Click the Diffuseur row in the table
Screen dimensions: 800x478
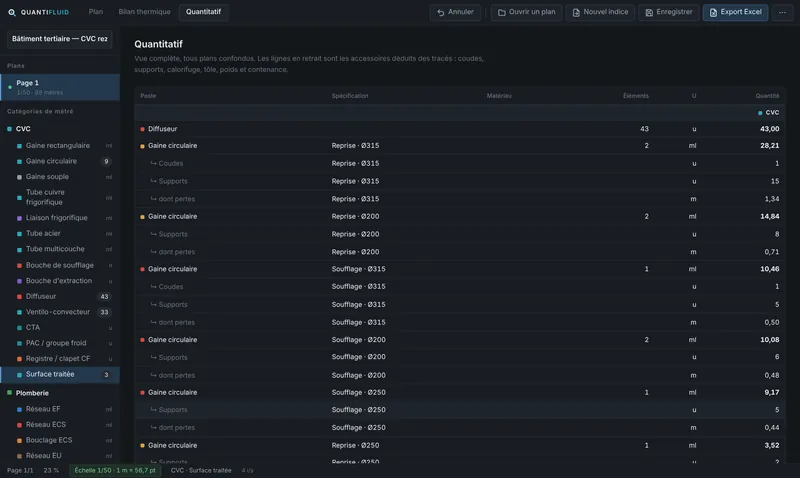[460, 129]
